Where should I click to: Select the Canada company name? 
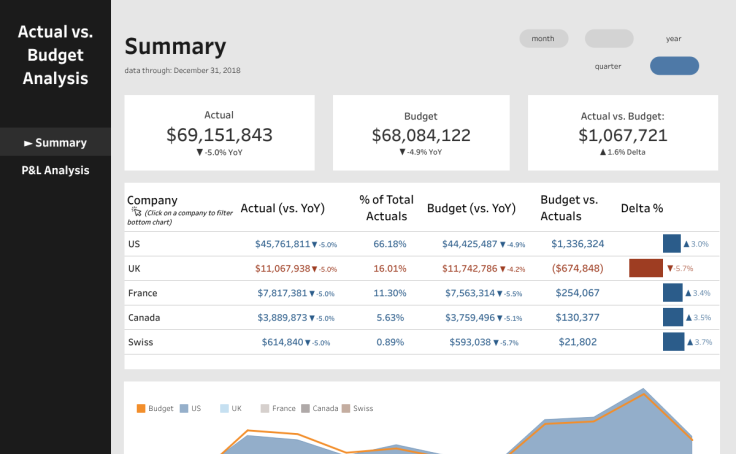click(x=145, y=317)
